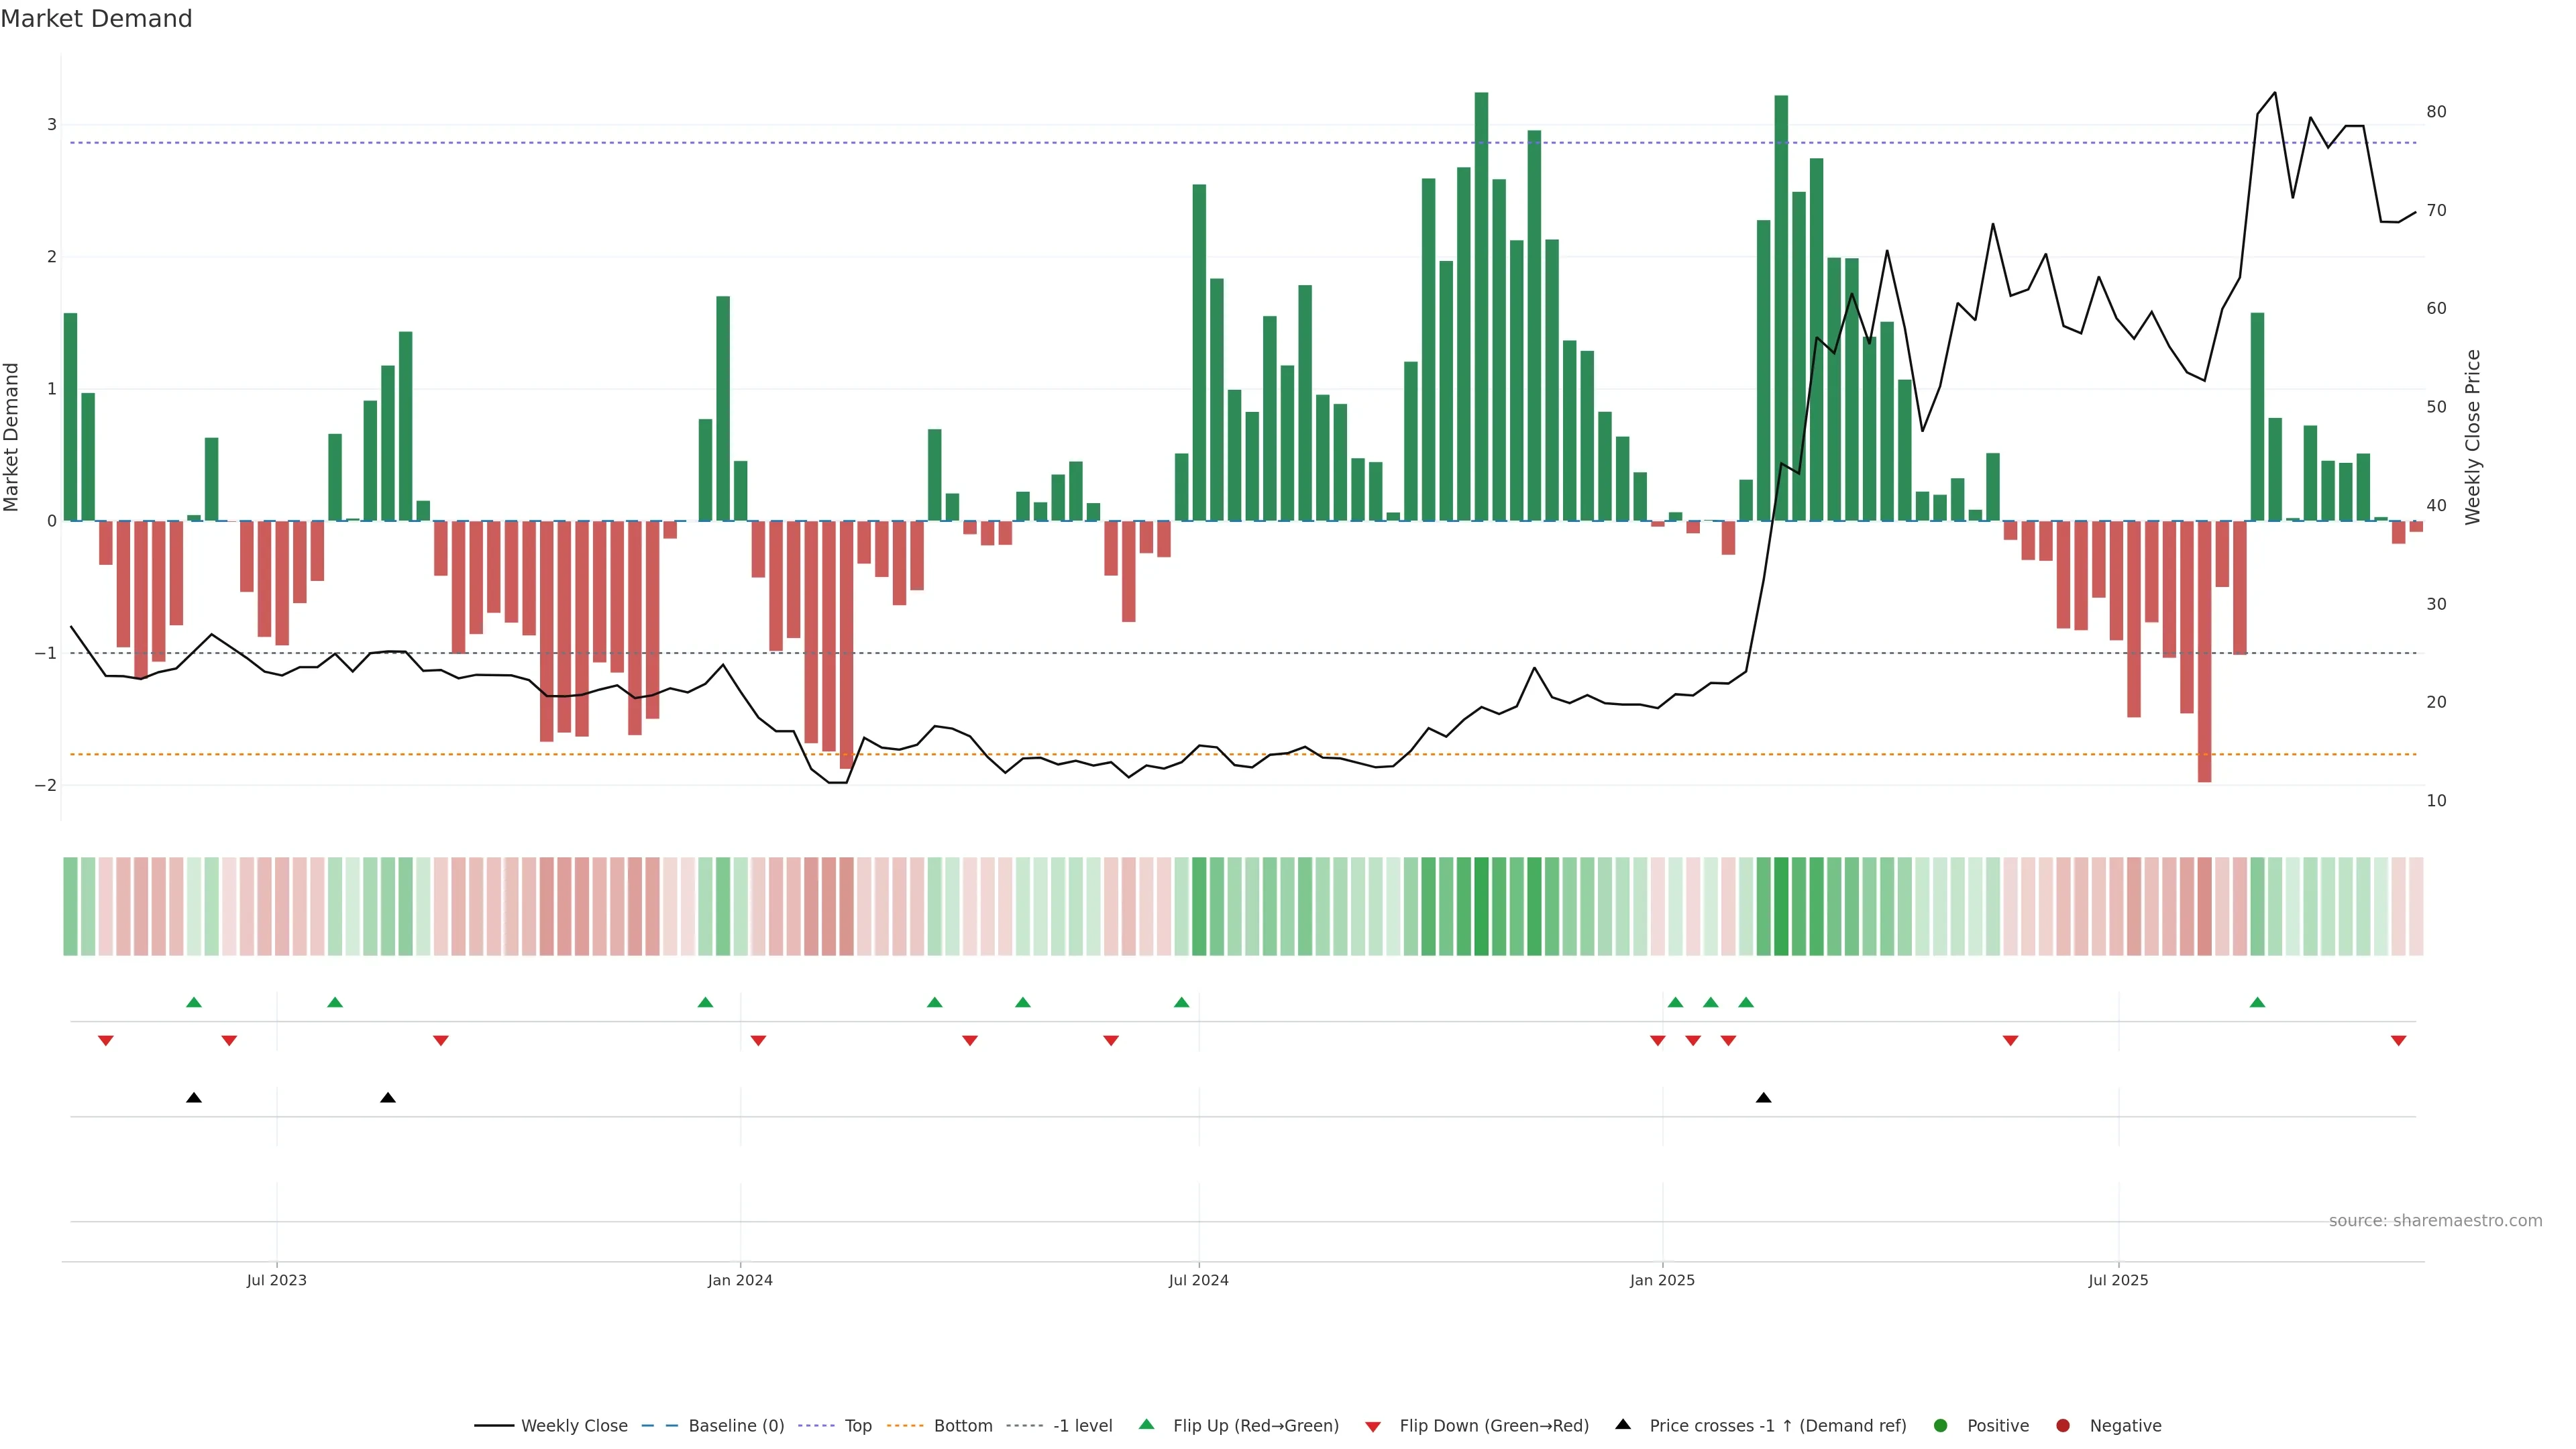The height and width of the screenshot is (1449, 2576).
Task: Click the red Negative legend dot
Action: (2063, 1425)
